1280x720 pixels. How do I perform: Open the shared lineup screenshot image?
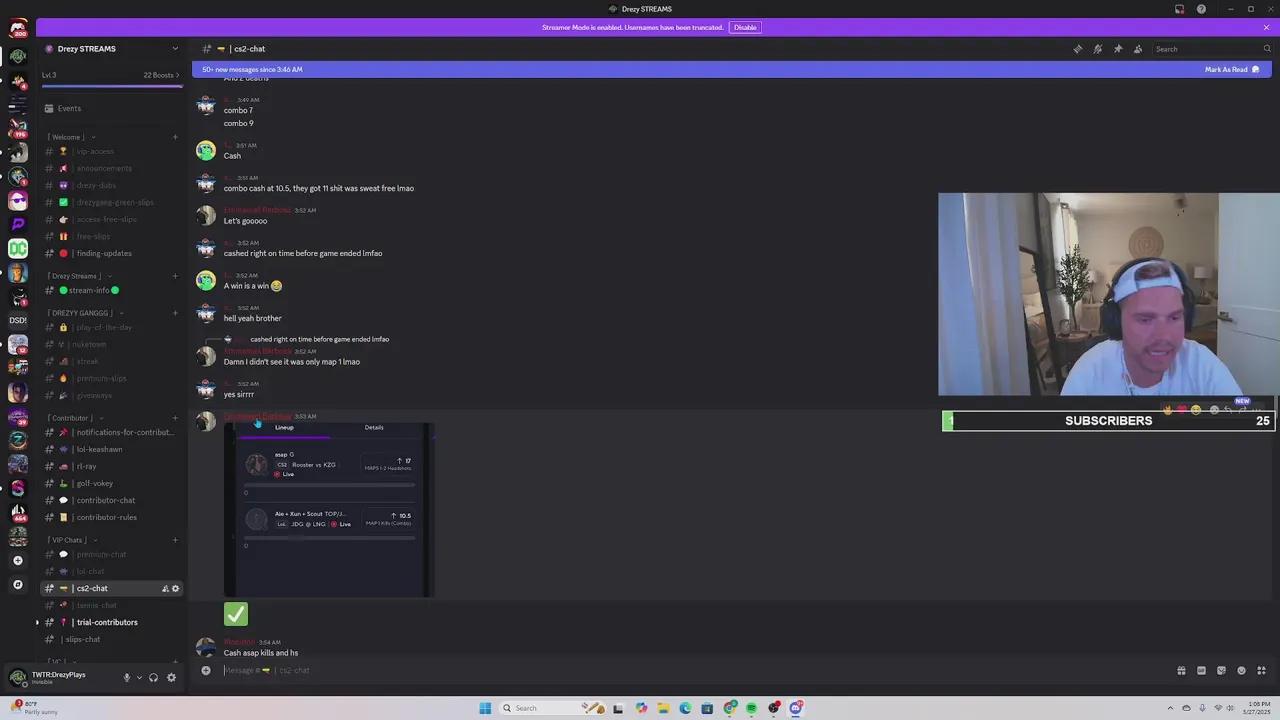[329, 510]
